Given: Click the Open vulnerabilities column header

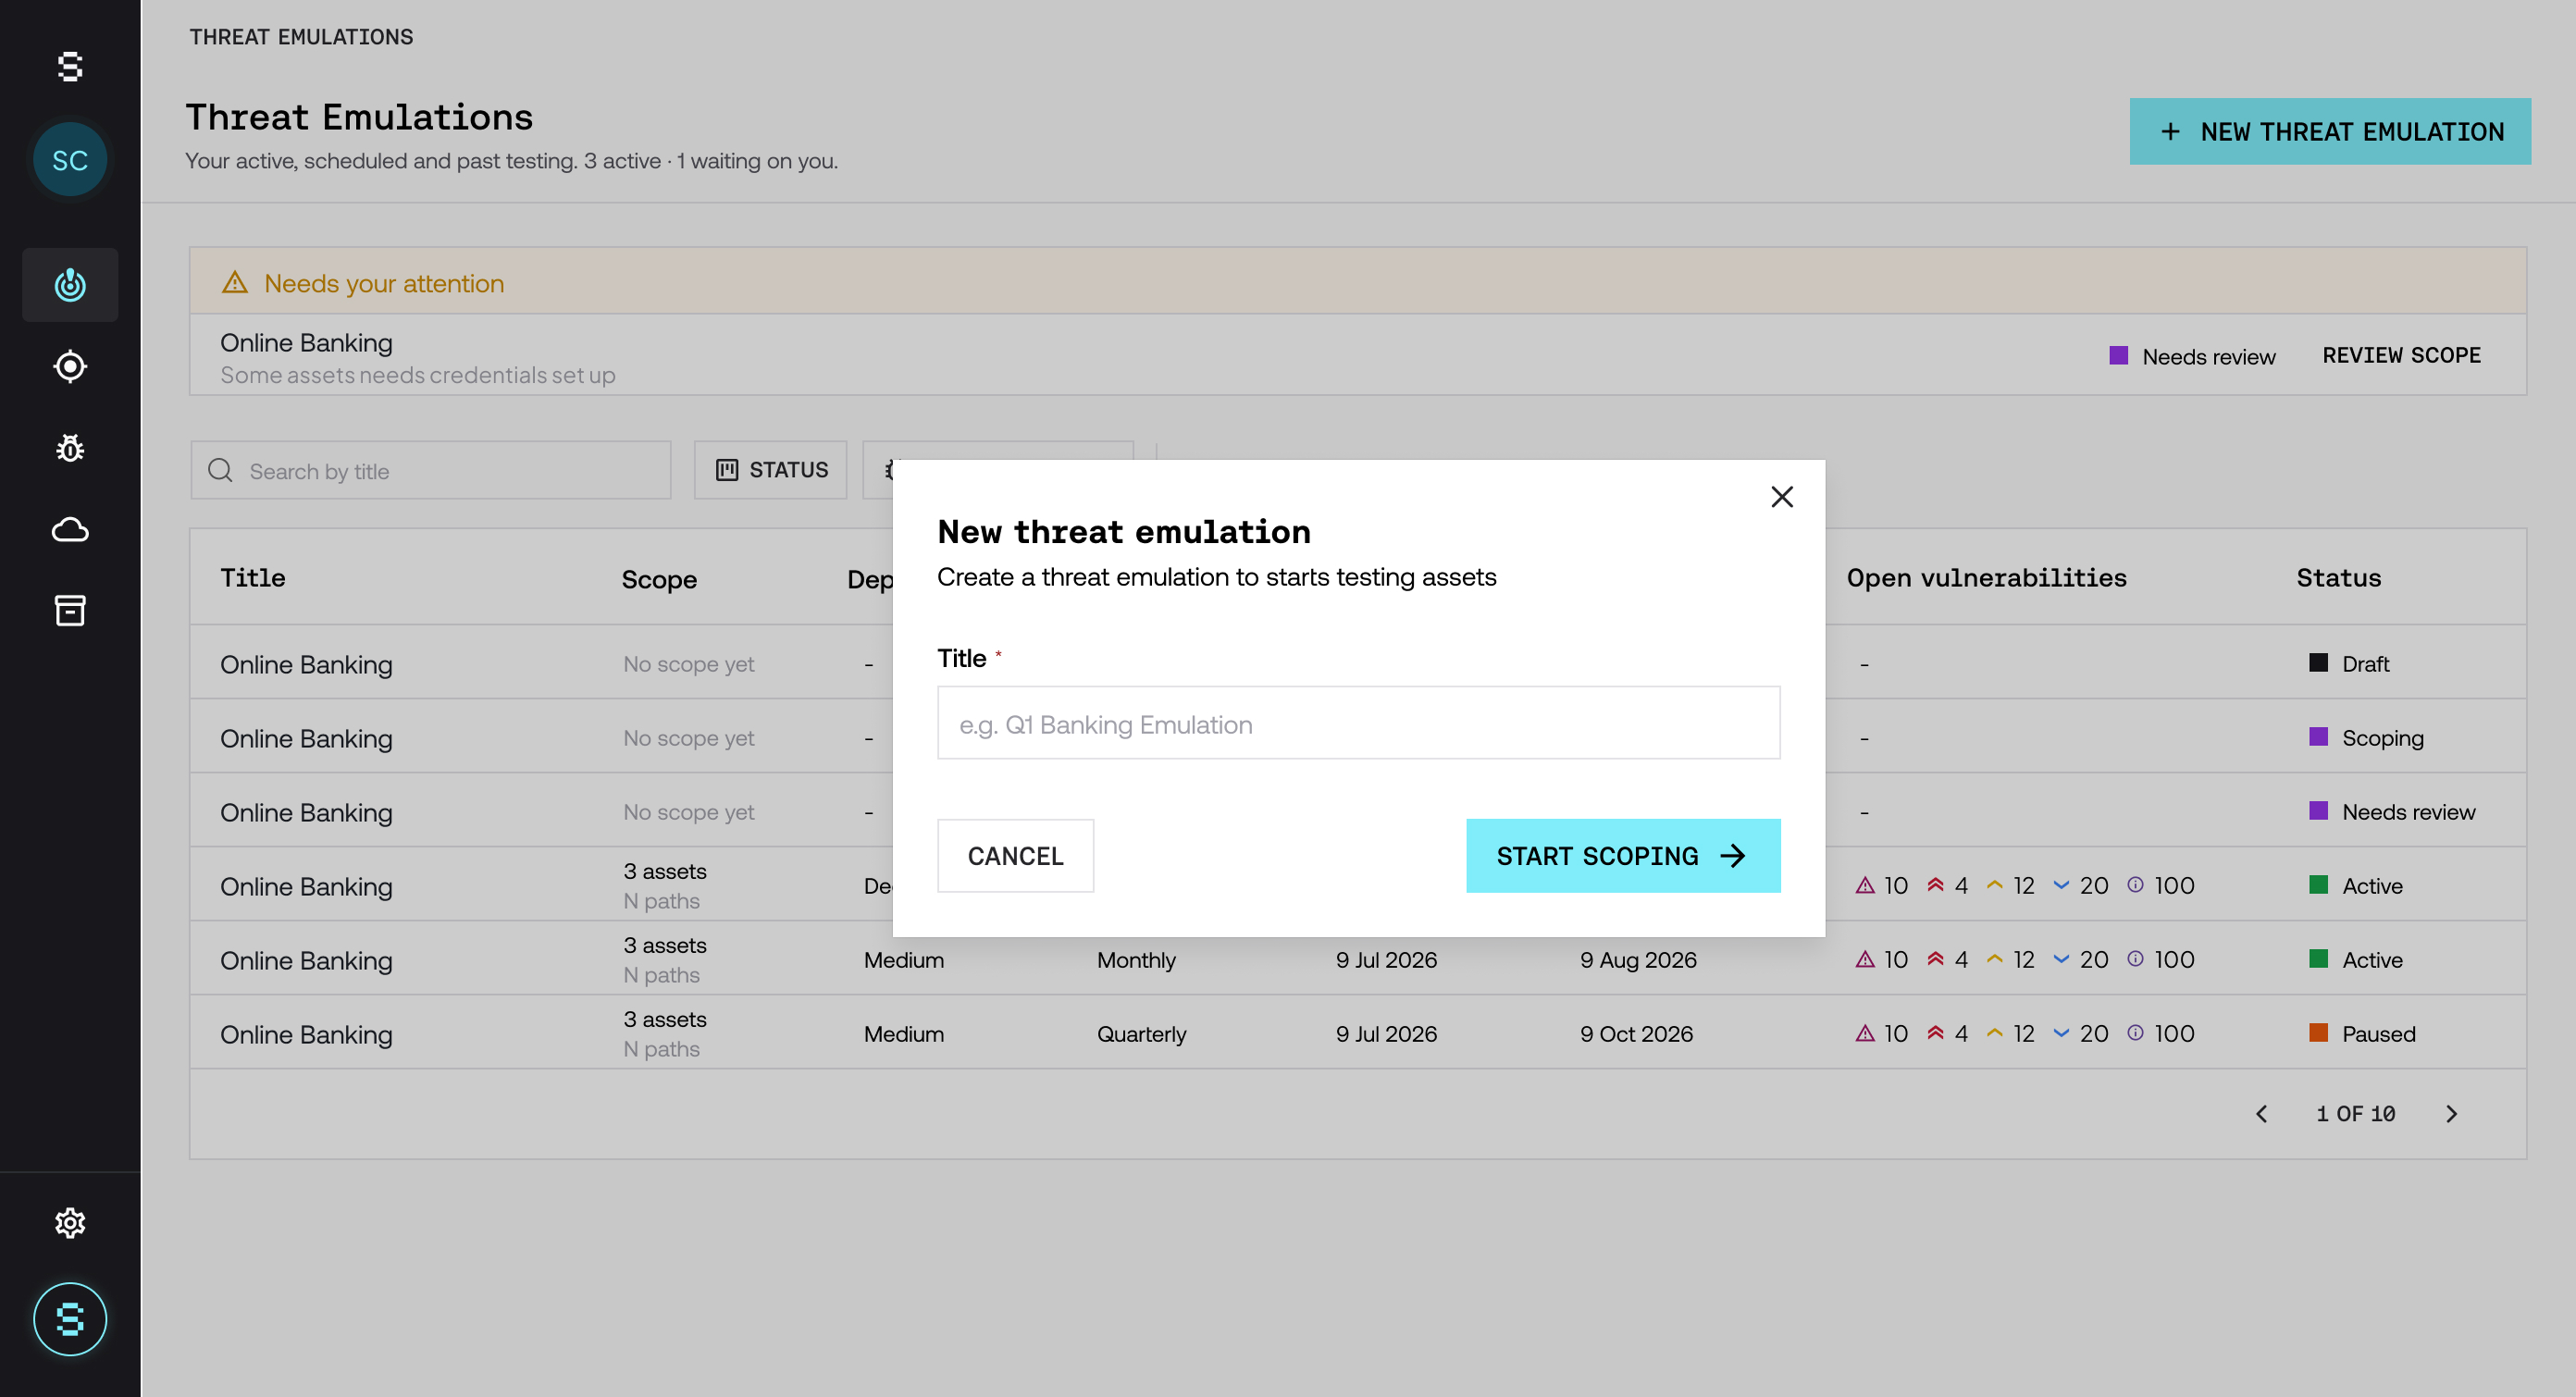Looking at the screenshot, I should (1986, 578).
